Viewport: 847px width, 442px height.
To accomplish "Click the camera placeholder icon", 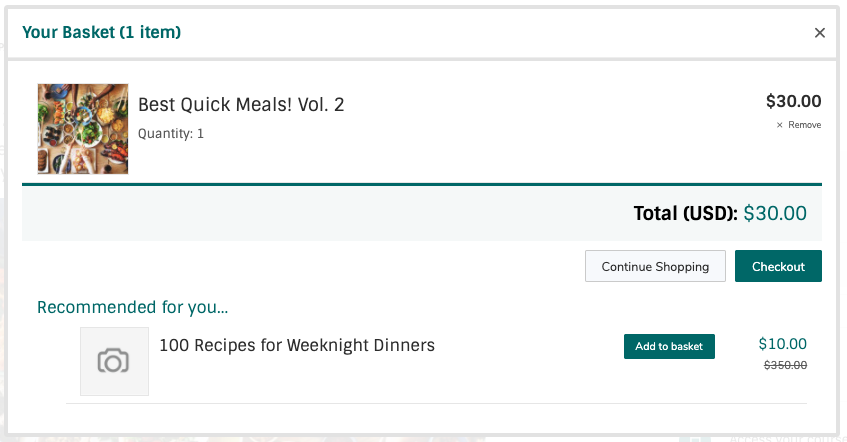I will pyautogui.click(x=113, y=361).
